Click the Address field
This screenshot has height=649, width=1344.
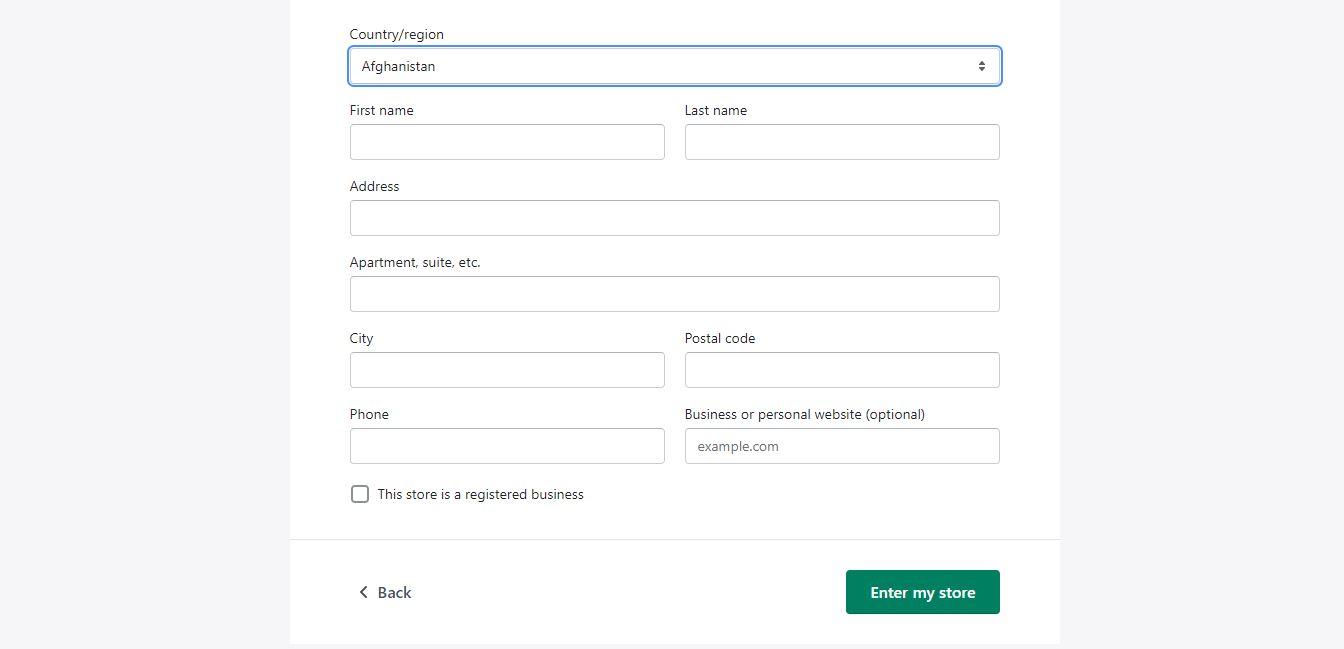point(675,217)
